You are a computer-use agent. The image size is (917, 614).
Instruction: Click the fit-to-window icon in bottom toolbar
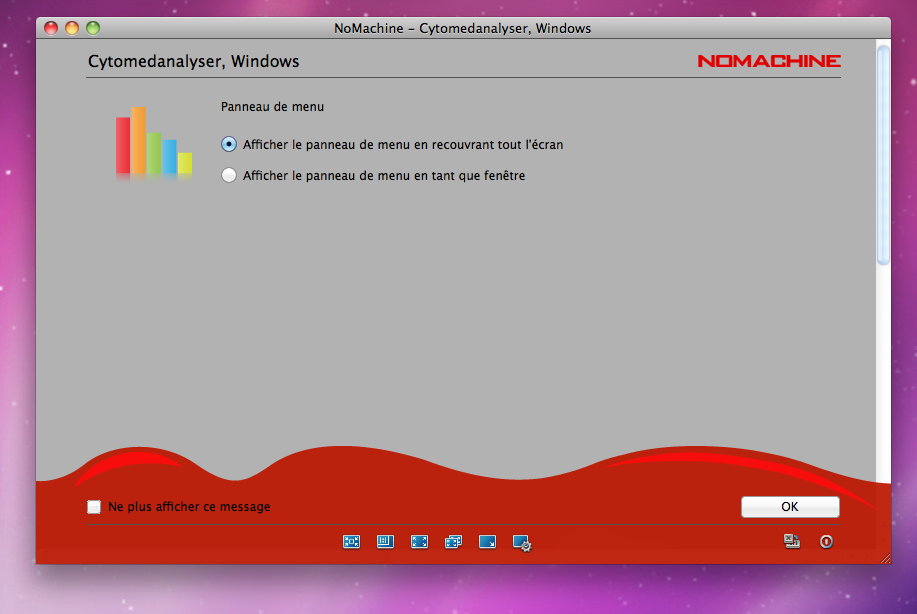351,541
